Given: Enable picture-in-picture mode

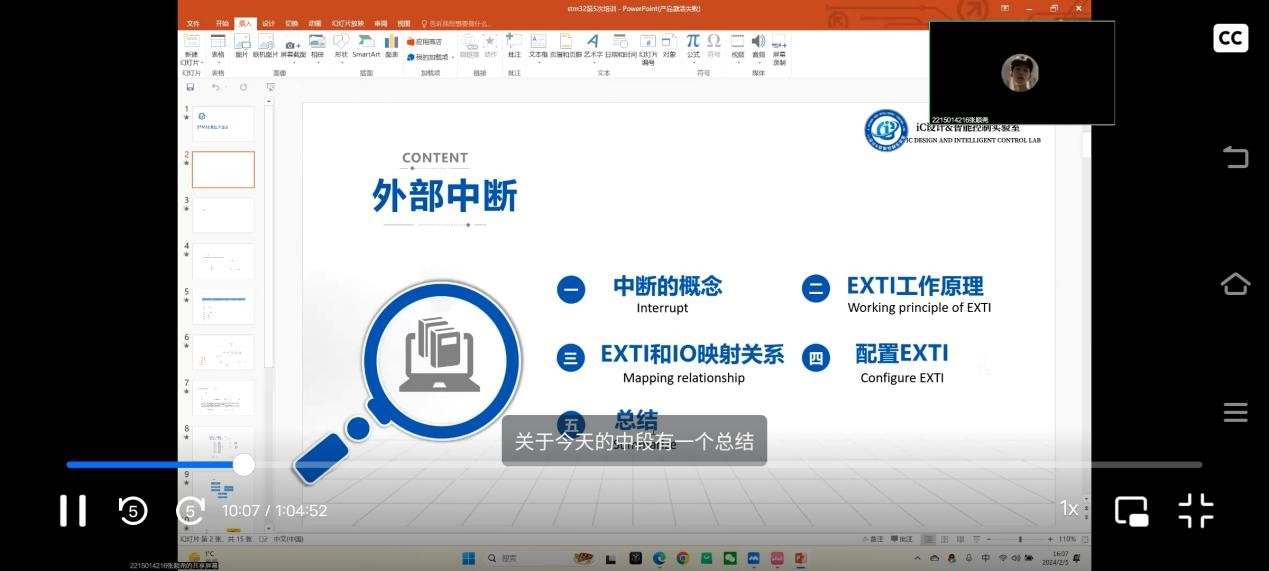Looking at the screenshot, I should point(1131,510).
